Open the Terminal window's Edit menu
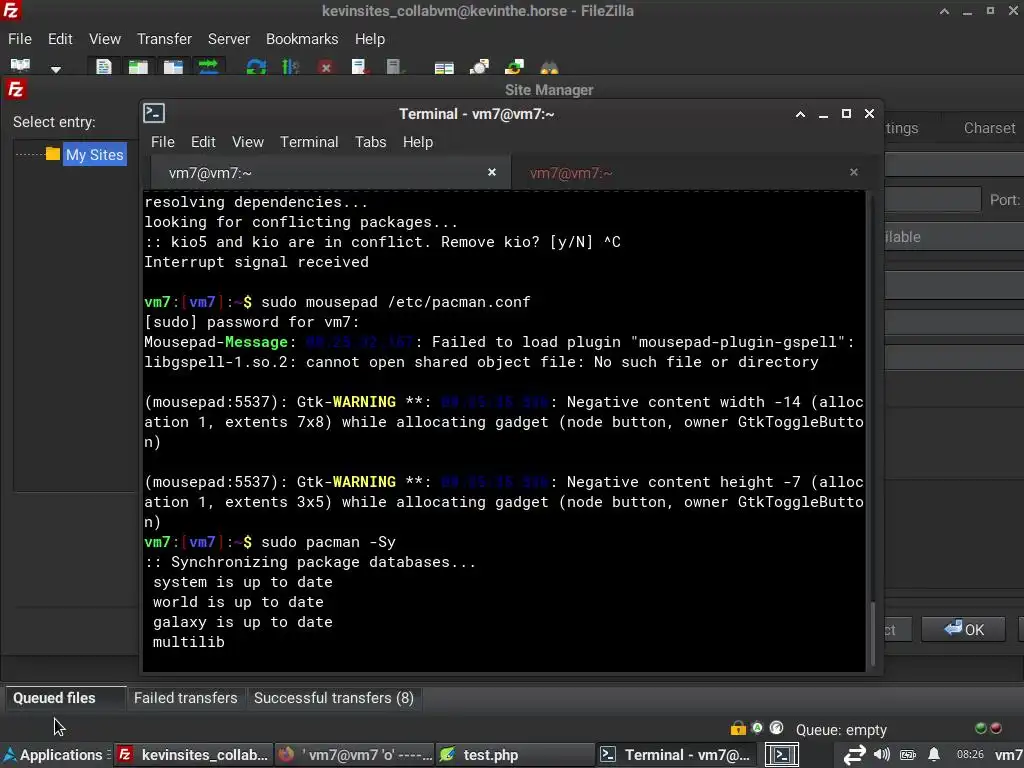 point(203,142)
